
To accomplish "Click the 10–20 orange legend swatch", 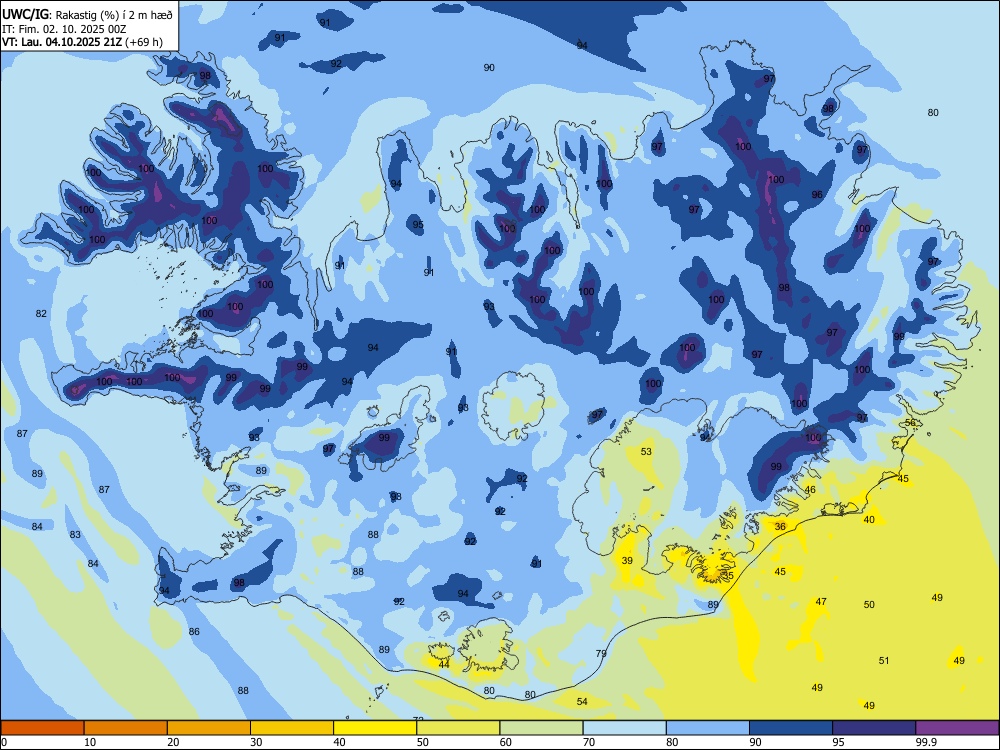I will coord(126,728).
